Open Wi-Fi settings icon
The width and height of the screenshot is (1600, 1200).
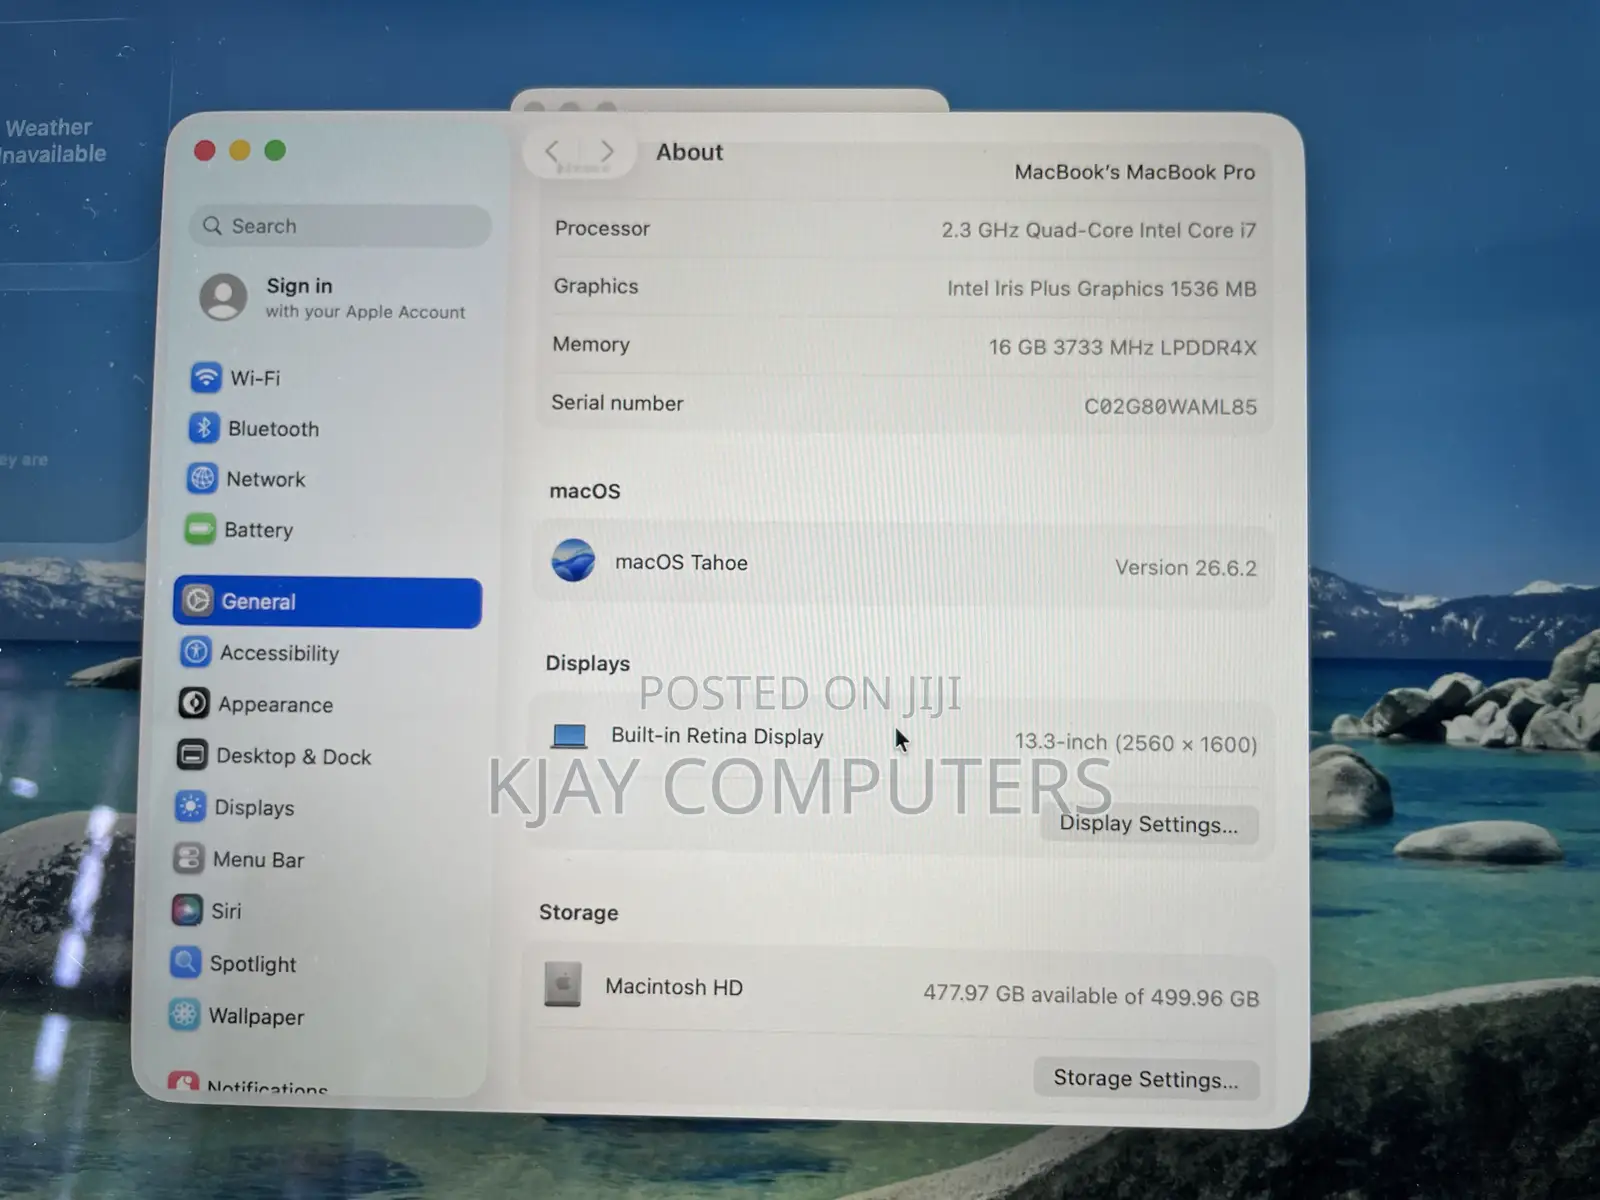point(206,377)
